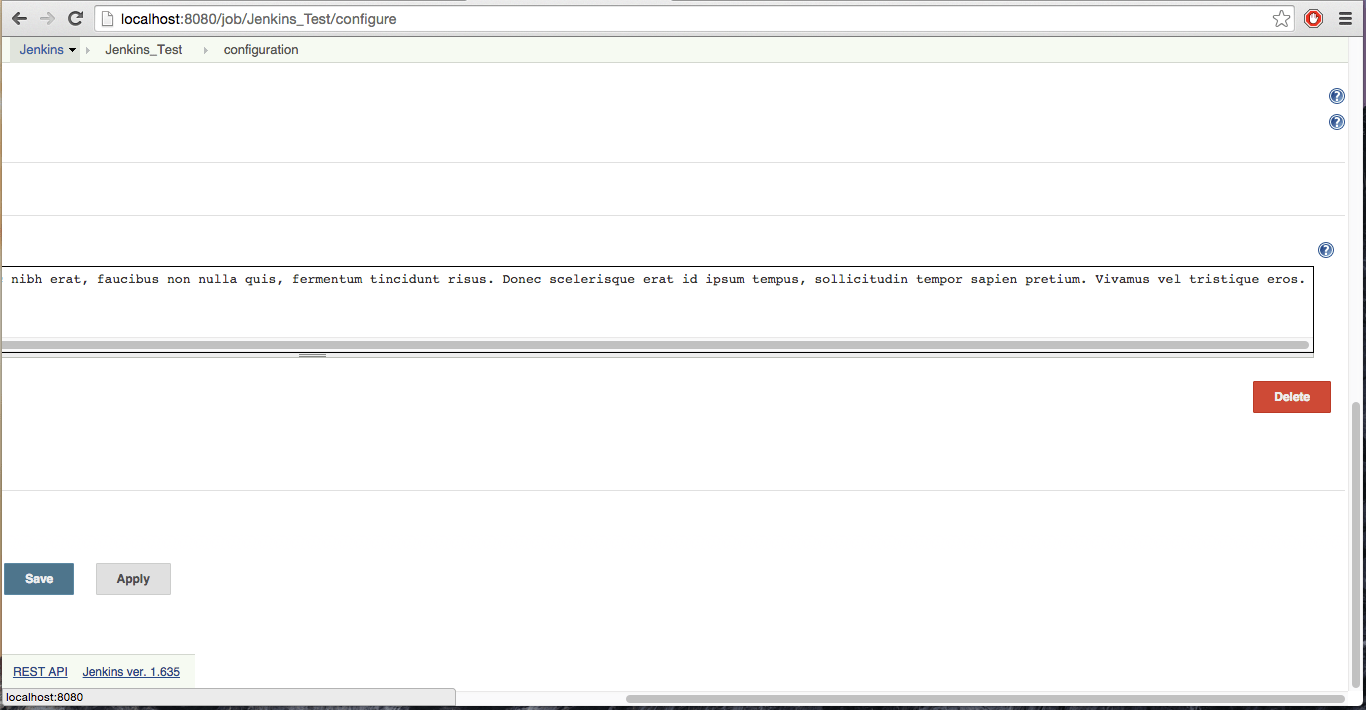
Task: Reload the page with the refresh icon
Action: point(75,19)
